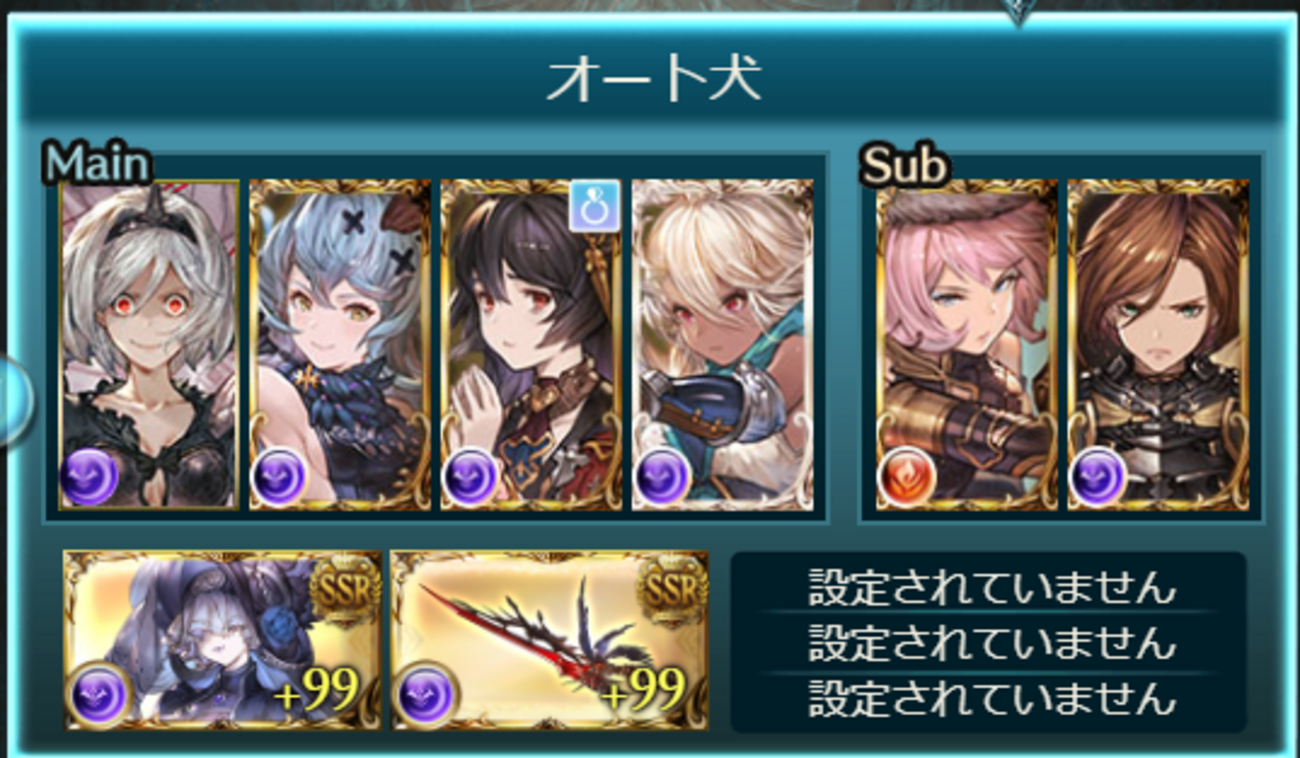Open the SSR red spear weapon card
This screenshot has width=1300, height=758.
point(550,640)
